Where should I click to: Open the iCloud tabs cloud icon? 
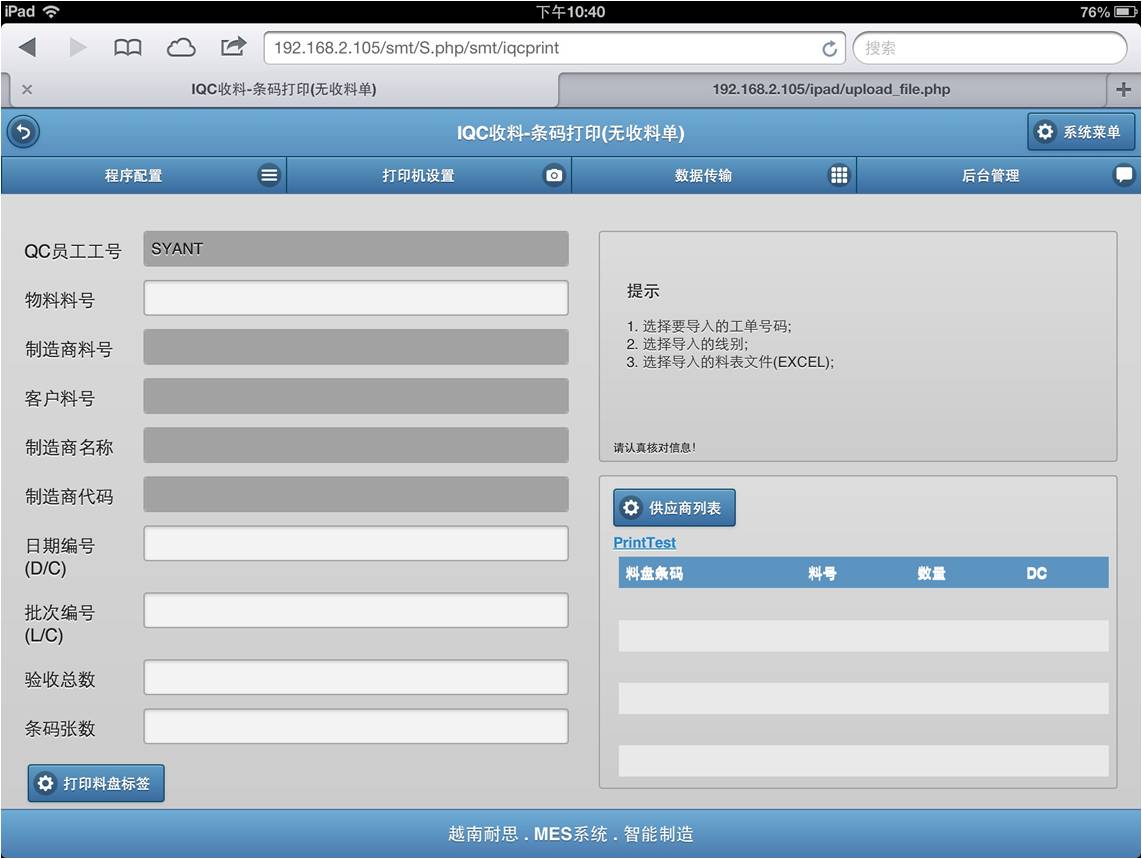(x=180, y=48)
